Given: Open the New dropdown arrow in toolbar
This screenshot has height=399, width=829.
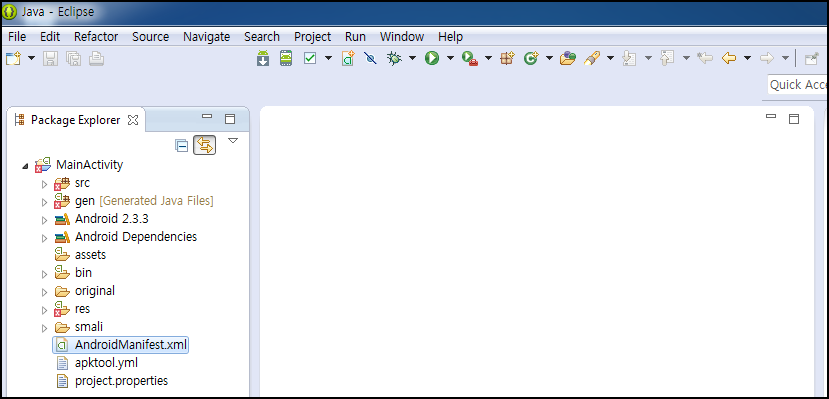Looking at the screenshot, I should point(31,58).
